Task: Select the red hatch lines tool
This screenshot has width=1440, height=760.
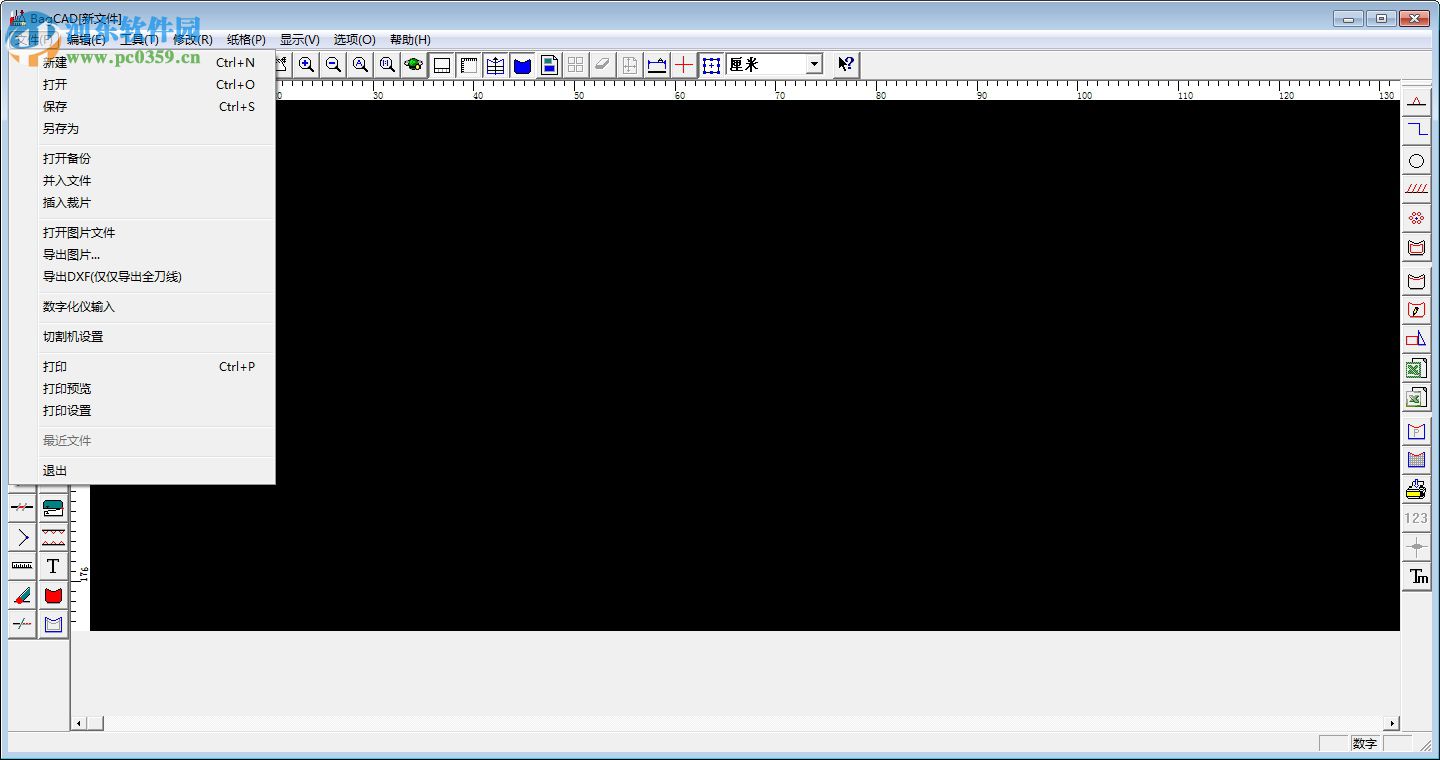Action: [1416, 189]
